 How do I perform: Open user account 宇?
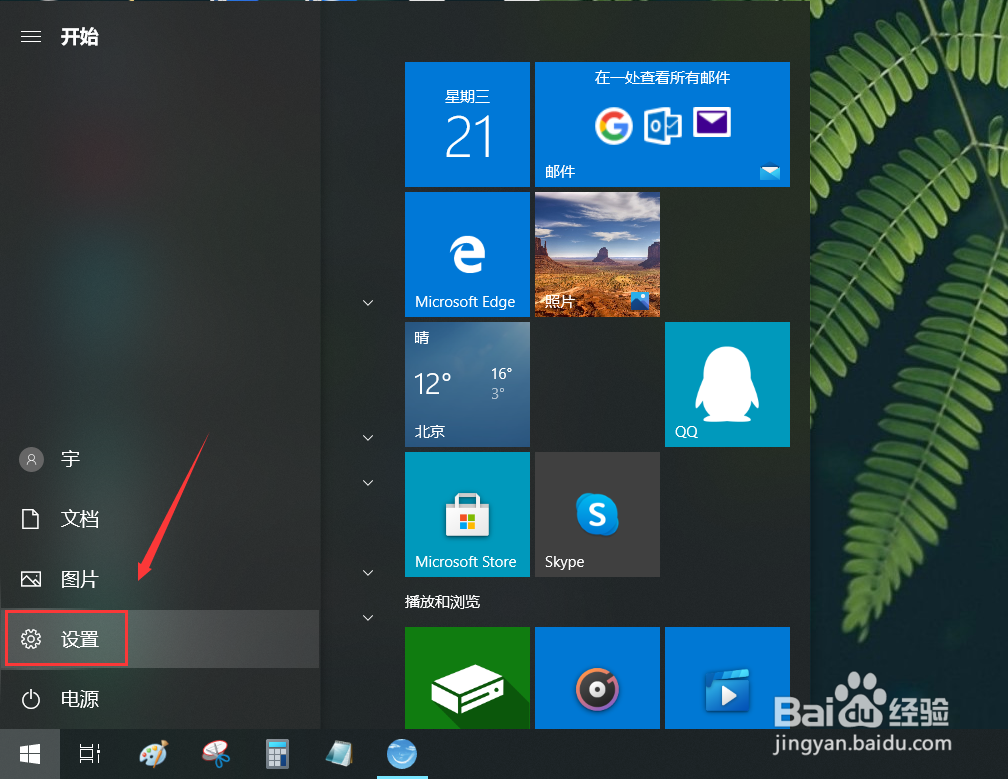[x=160, y=459]
